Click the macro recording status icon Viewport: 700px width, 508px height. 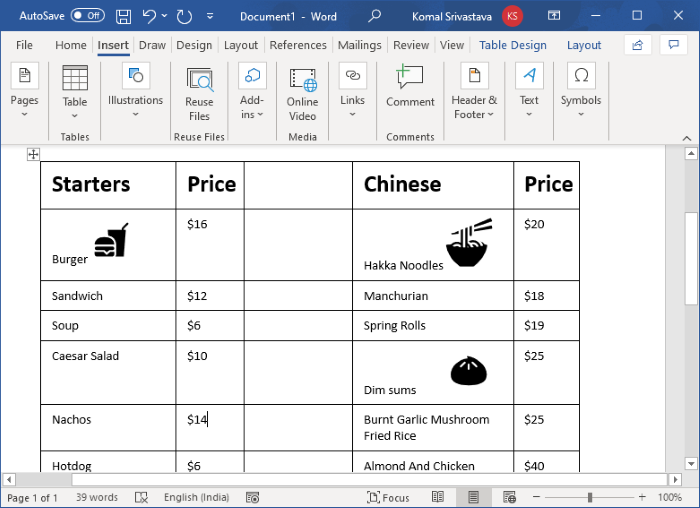252,497
